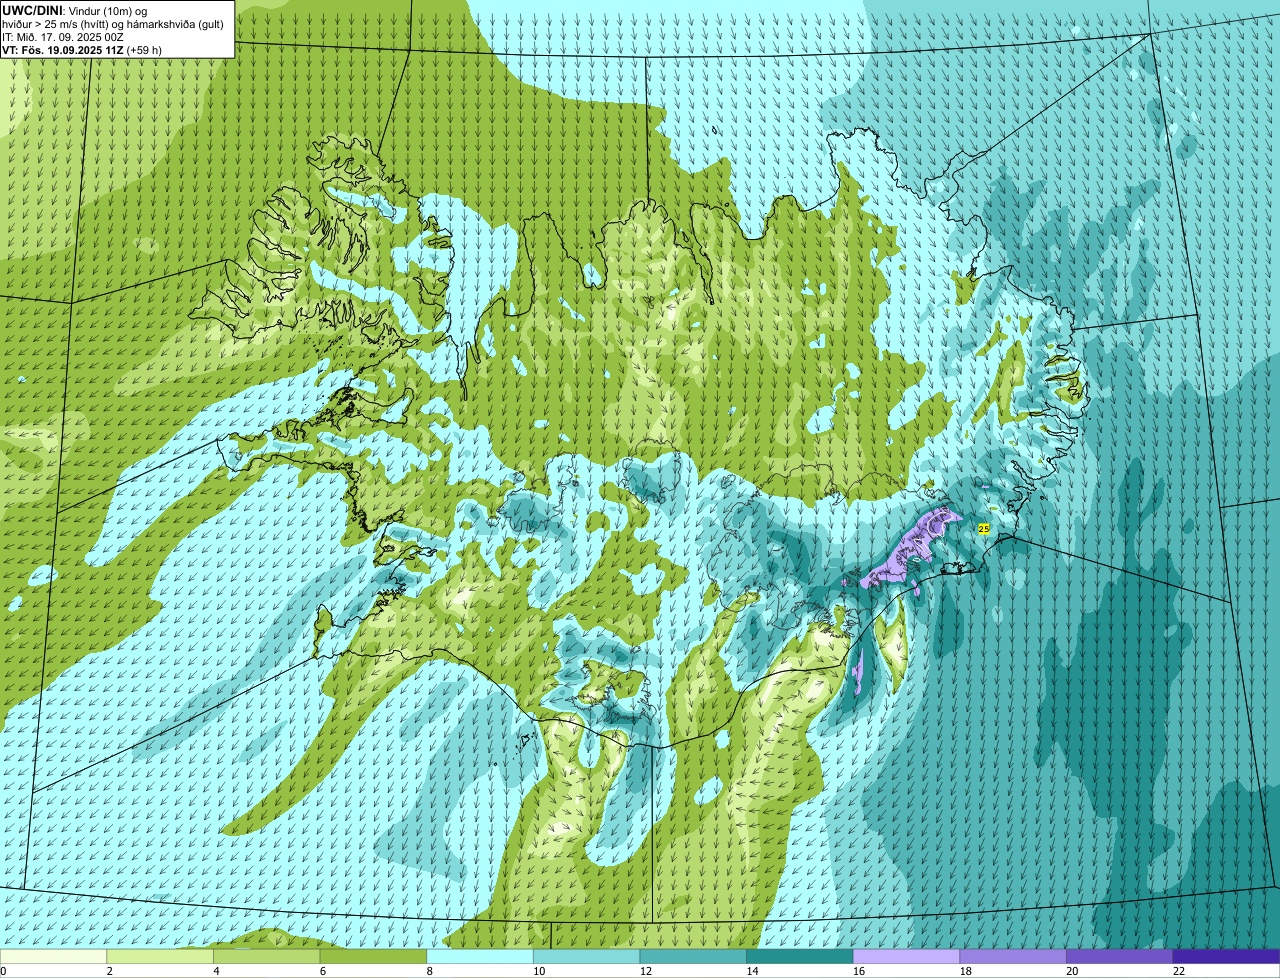Click the title line 'UWC/DINI: Vindur (10m) og'
Screen dimensions: 1280x978
coord(74,10)
